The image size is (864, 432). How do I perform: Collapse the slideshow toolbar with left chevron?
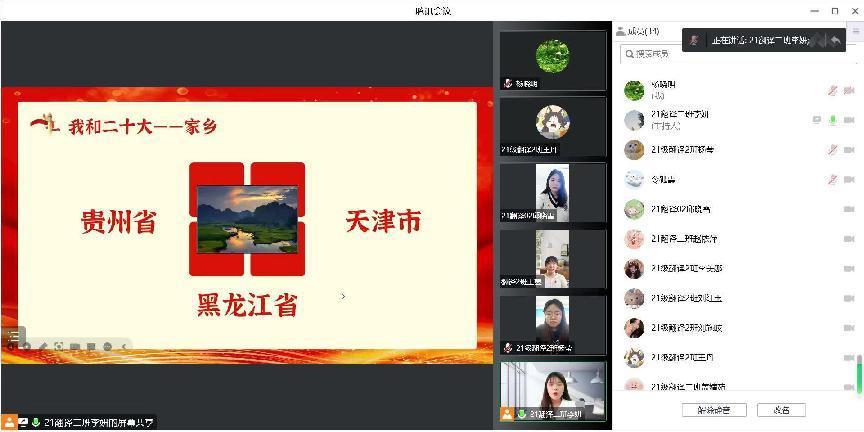[124, 346]
